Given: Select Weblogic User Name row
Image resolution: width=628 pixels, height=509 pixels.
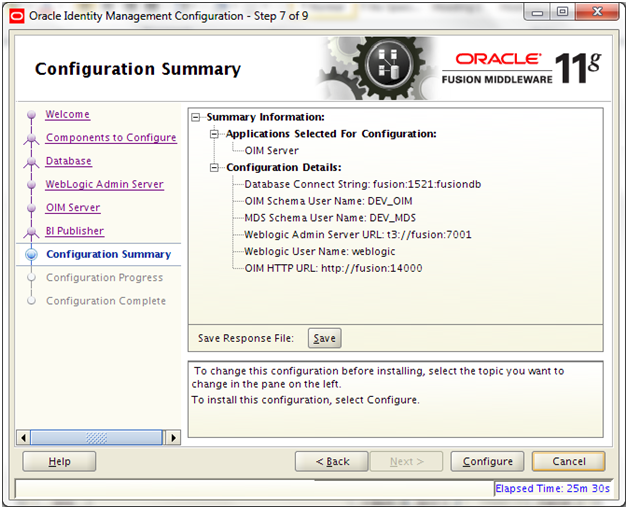Looking at the screenshot, I should [320, 251].
